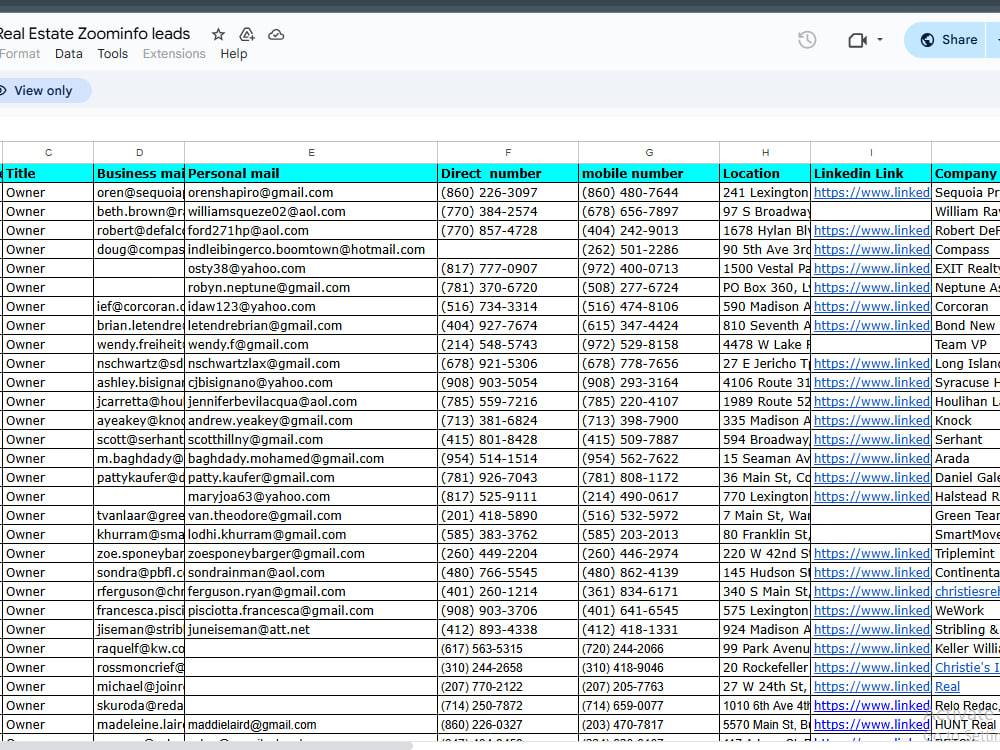The width and height of the screenshot is (1000, 750).
Task: Click the horizontal scrollbar at bottom
Action: coord(205,746)
